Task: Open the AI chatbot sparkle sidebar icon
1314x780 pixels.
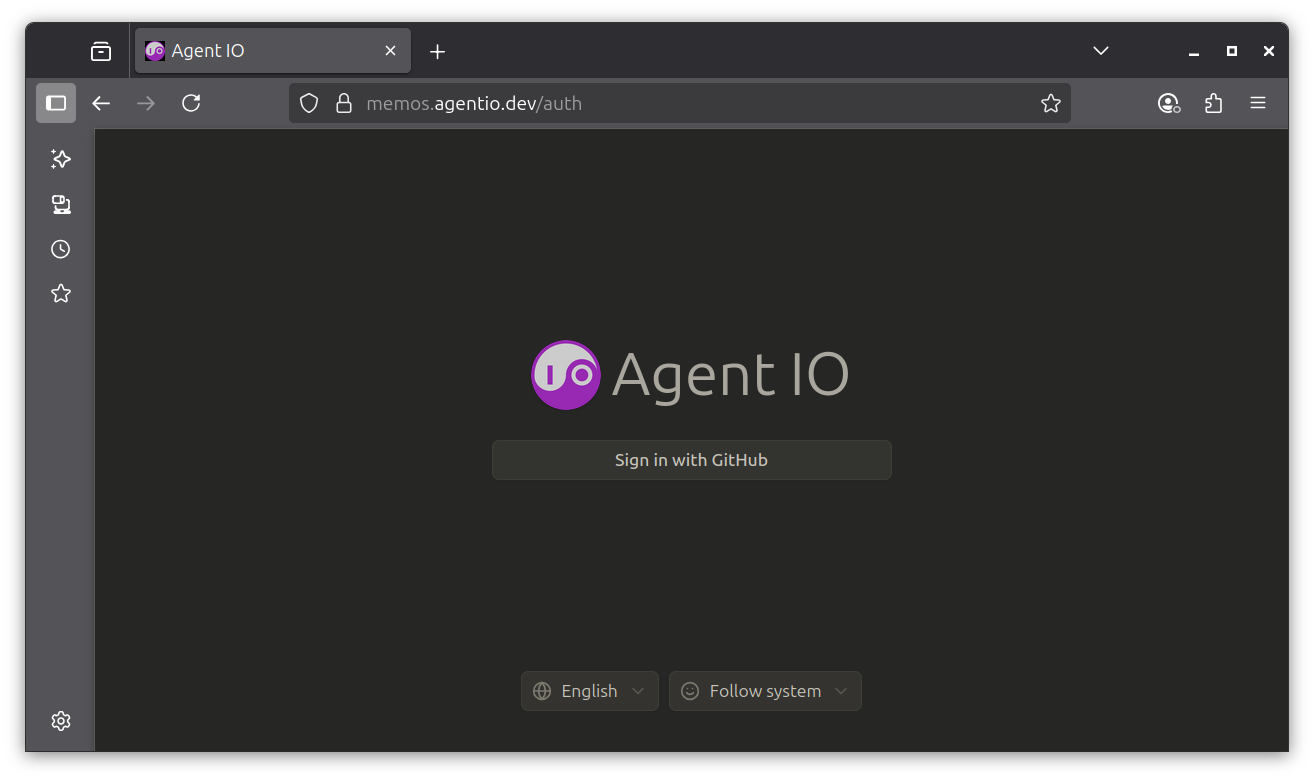Action: click(61, 159)
